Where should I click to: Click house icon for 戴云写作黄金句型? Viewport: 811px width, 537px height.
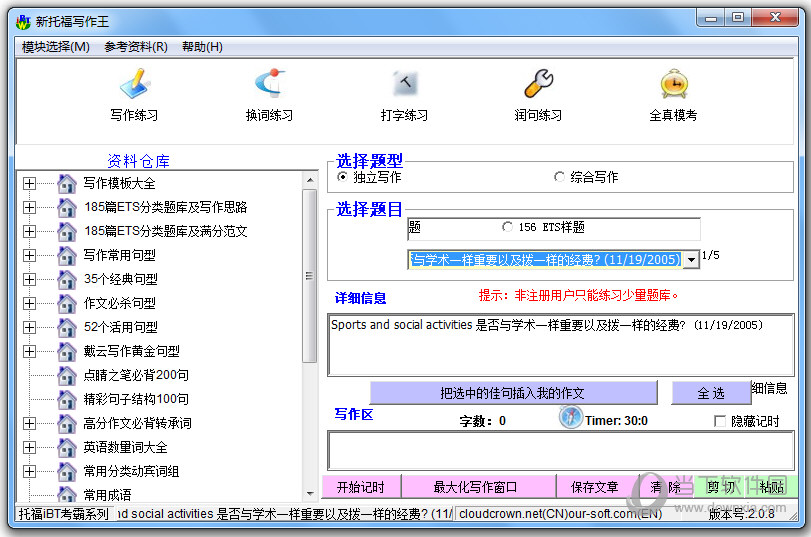coord(67,351)
